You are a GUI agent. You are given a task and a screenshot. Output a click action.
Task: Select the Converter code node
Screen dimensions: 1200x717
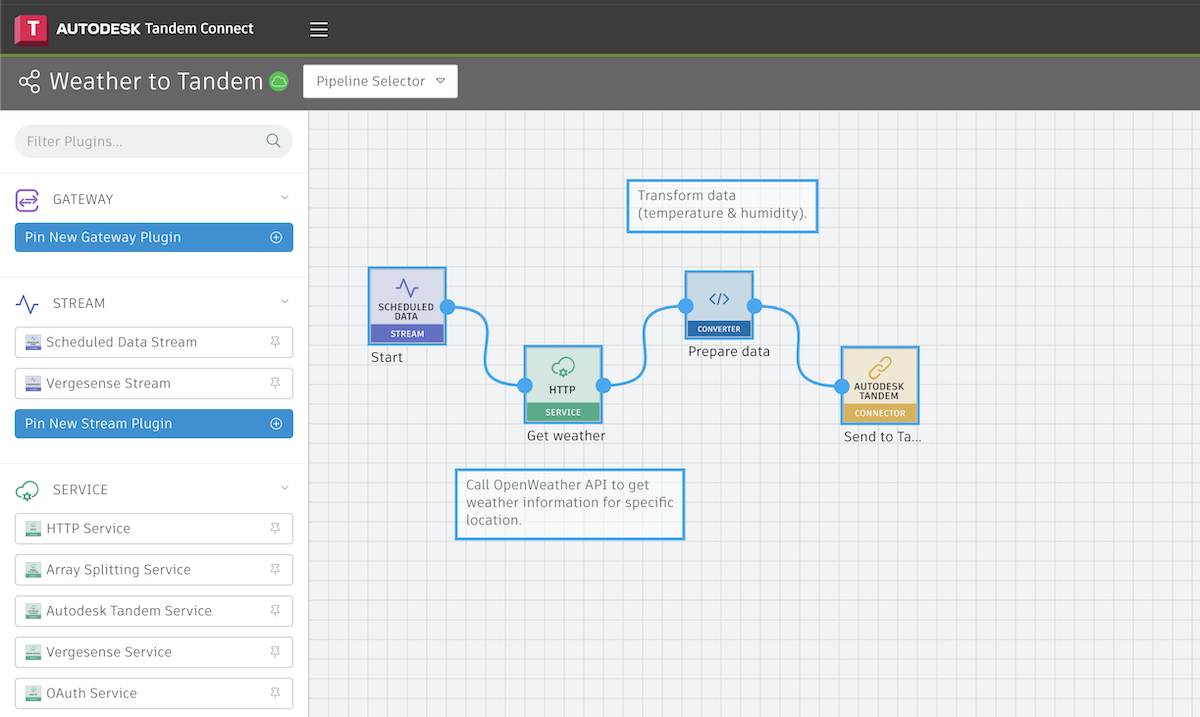(719, 305)
